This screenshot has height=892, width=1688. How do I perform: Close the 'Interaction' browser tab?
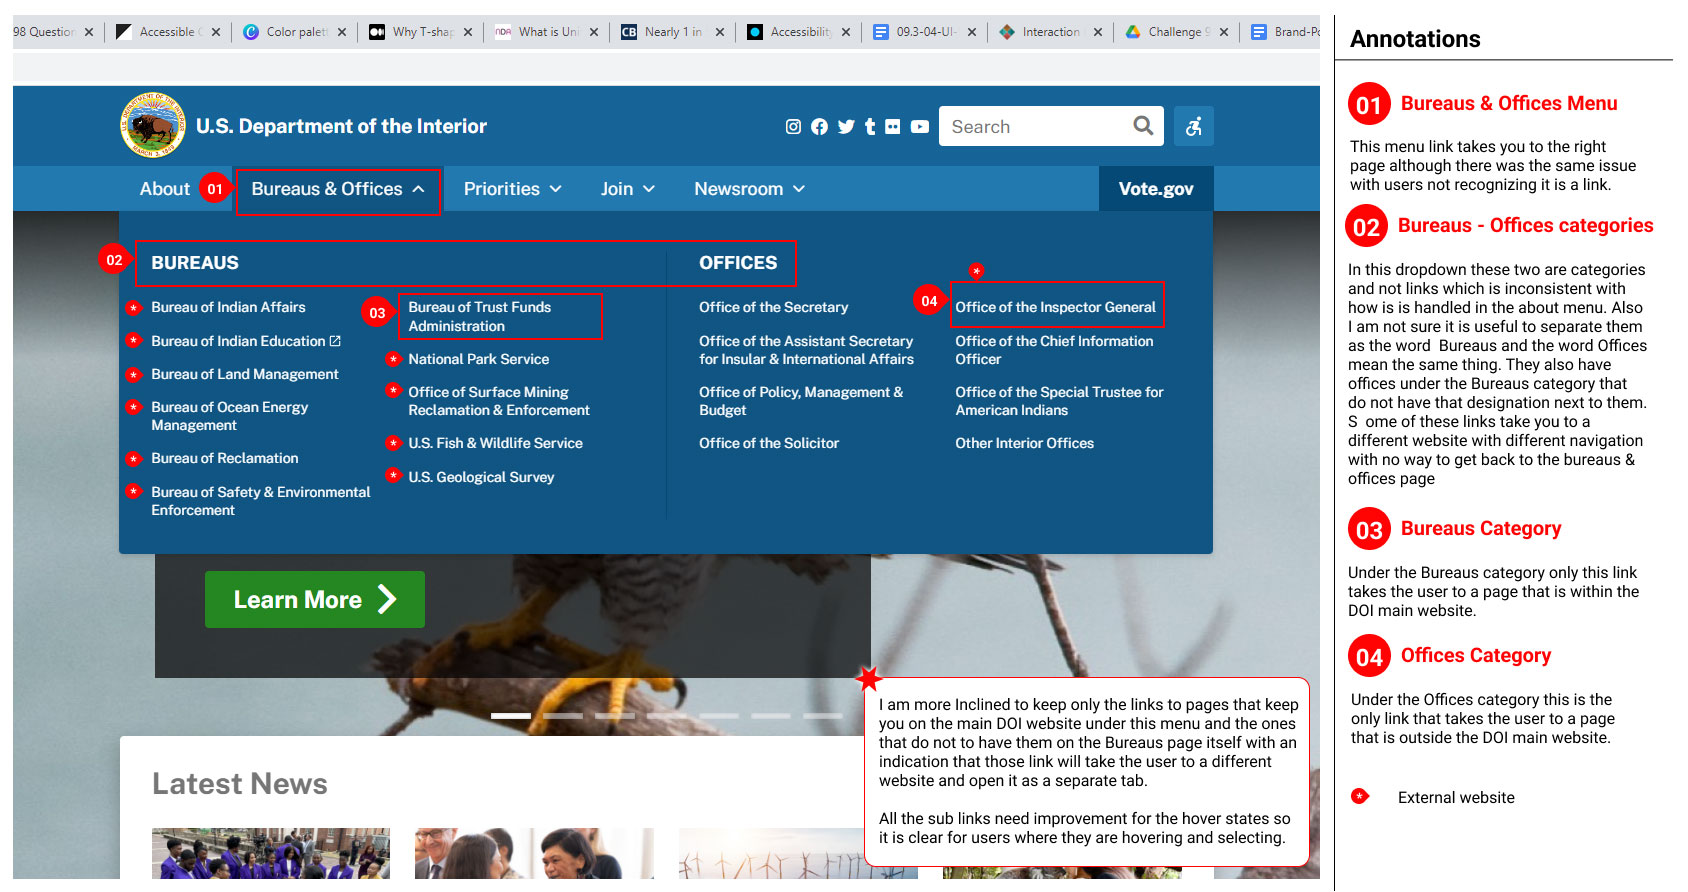(x=1098, y=32)
